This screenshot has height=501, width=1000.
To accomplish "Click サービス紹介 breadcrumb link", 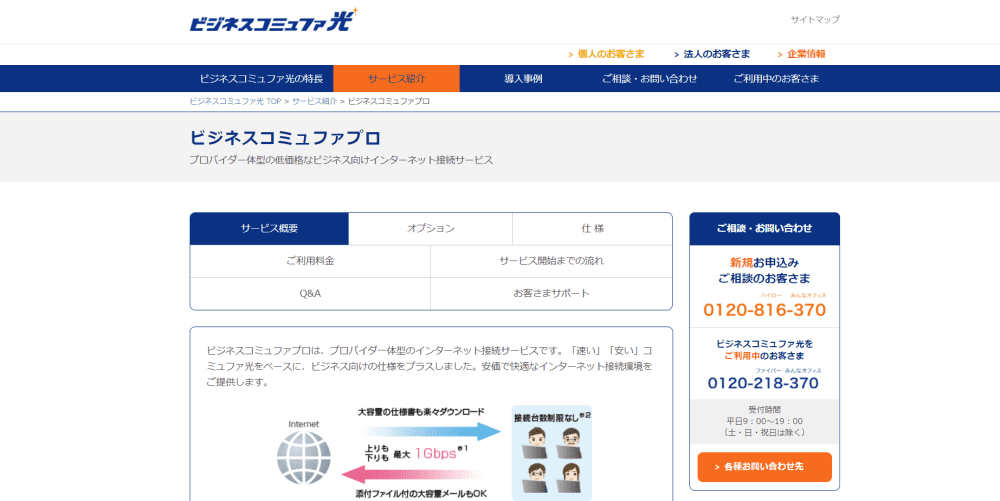I will click(x=314, y=101).
